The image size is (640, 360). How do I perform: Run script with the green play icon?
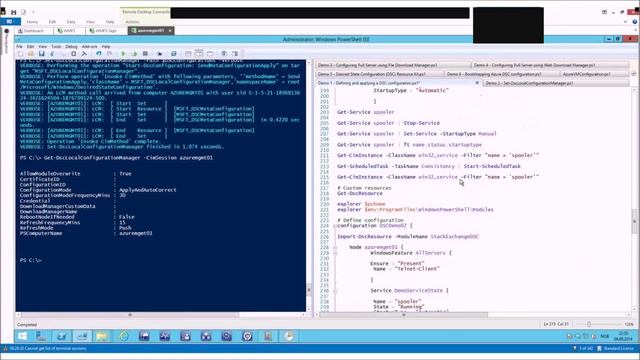click(x=123, y=54)
